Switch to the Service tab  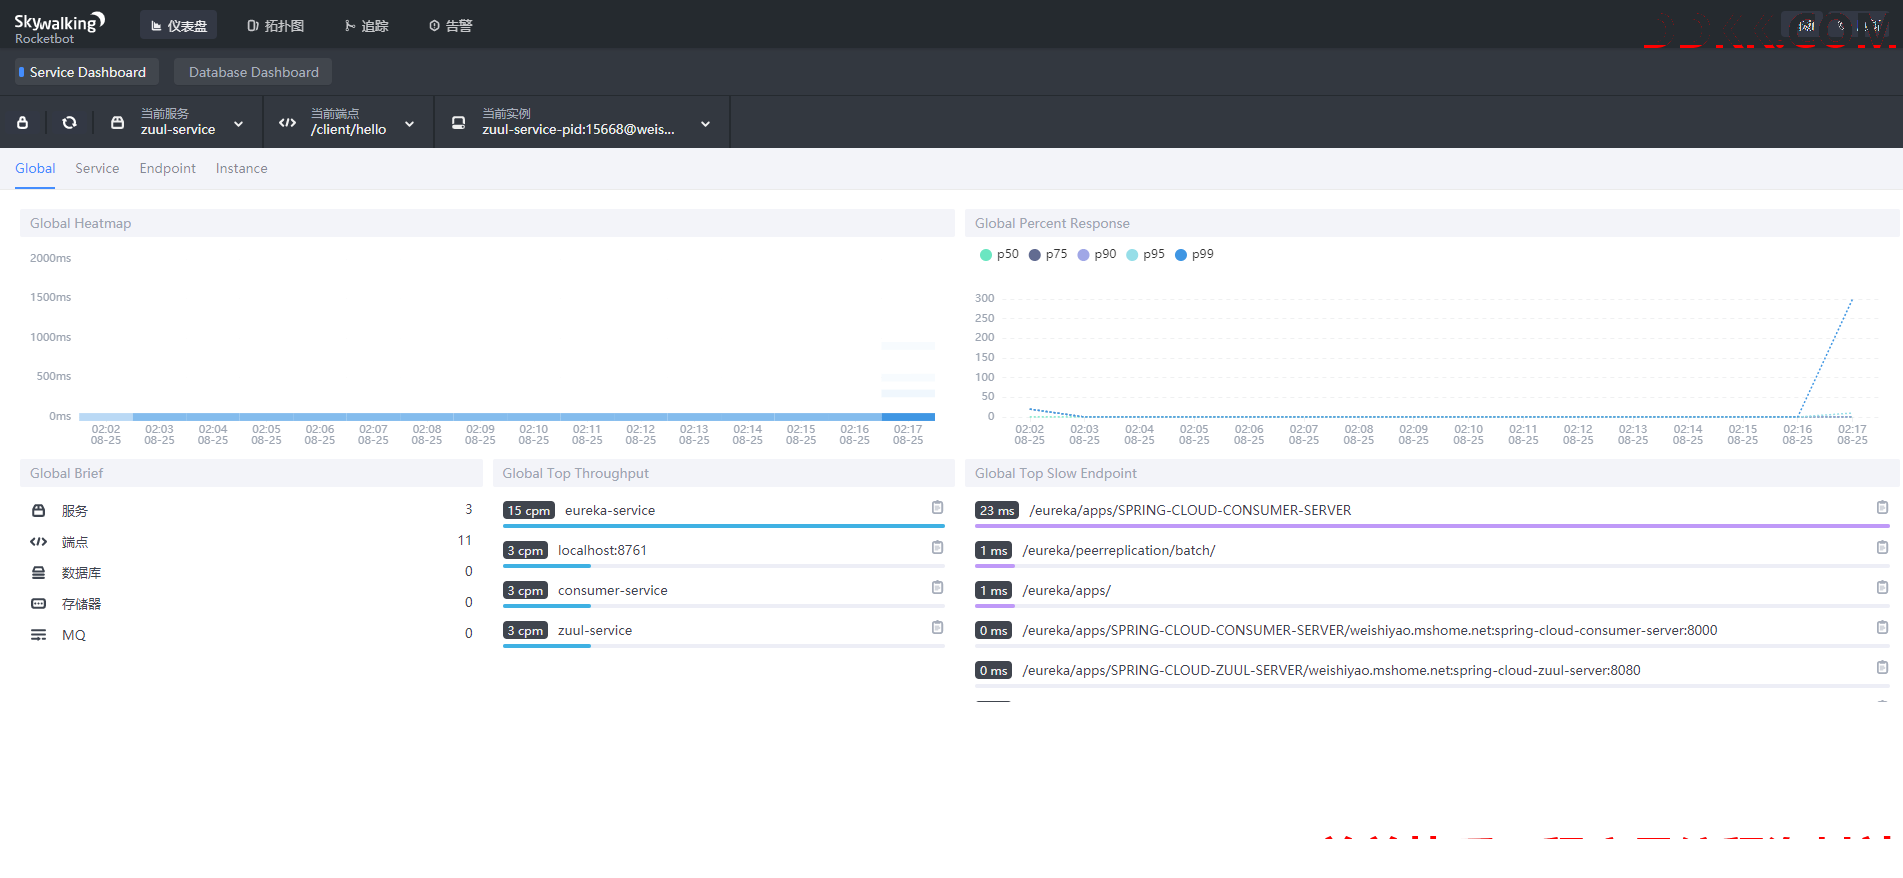pyautogui.click(x=97, y=168)
